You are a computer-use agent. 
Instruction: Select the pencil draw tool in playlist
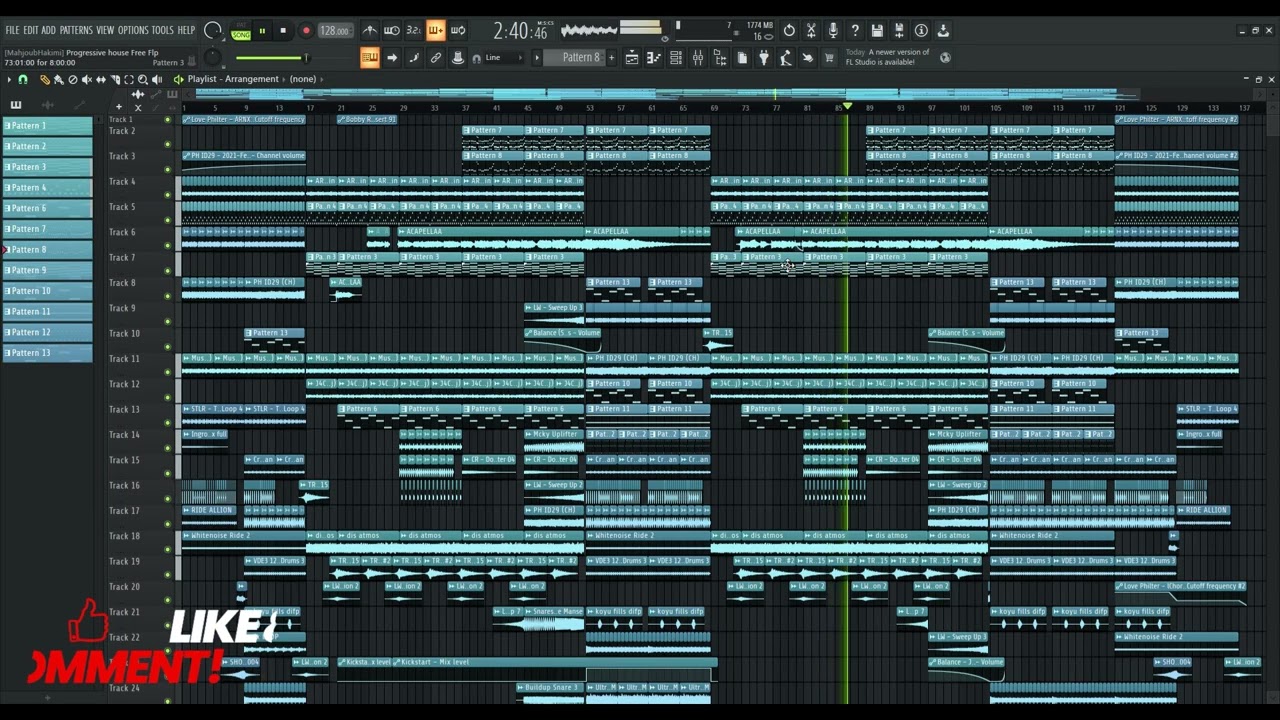point(44,79)
